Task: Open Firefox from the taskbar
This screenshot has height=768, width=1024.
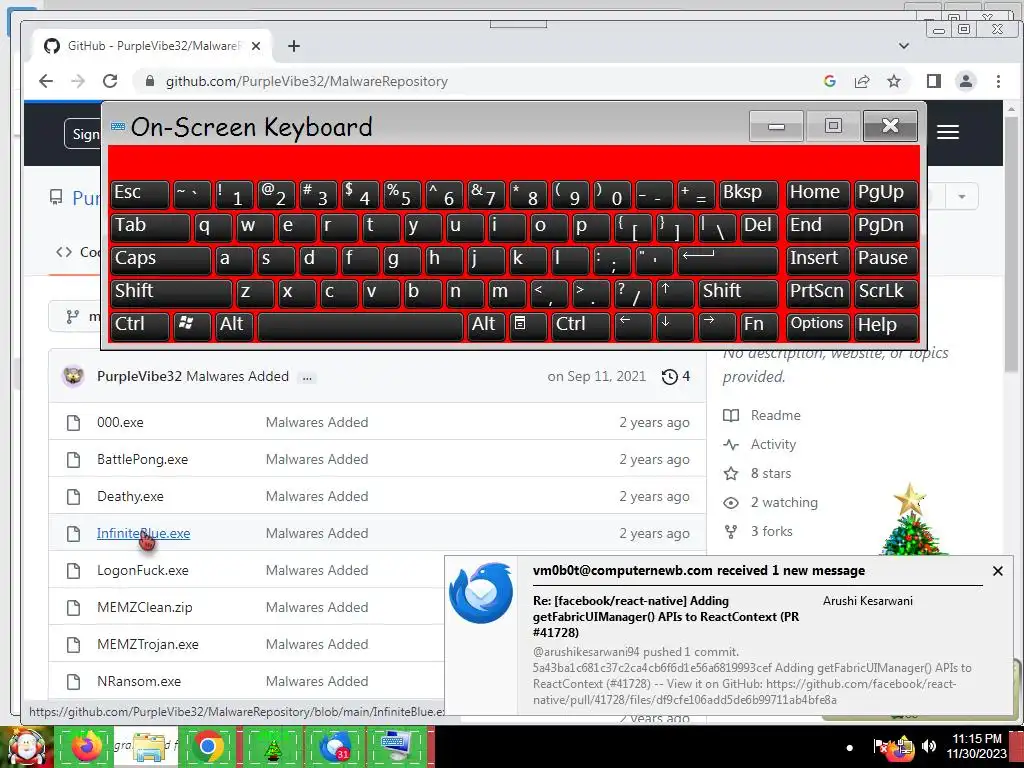Action: pyautogui.click(x=86, y=746)
